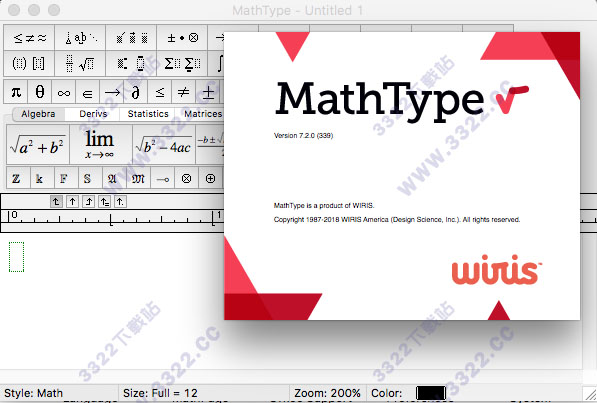Dismiss the MathType about splash window

point(402,176)
